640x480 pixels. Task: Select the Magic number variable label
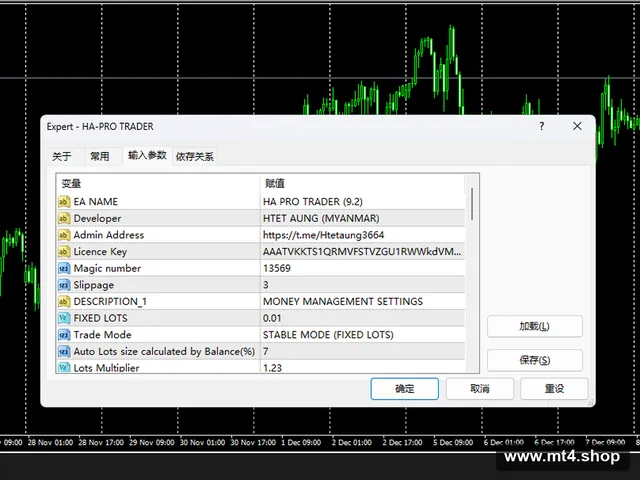107,269
